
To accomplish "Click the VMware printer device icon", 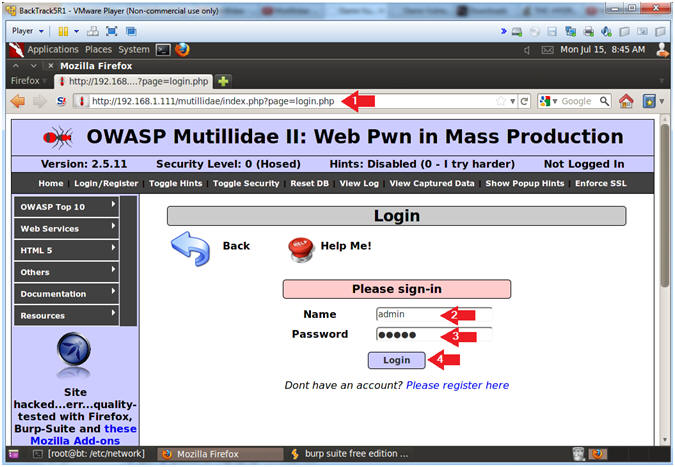I will click(x=588, y=31).
